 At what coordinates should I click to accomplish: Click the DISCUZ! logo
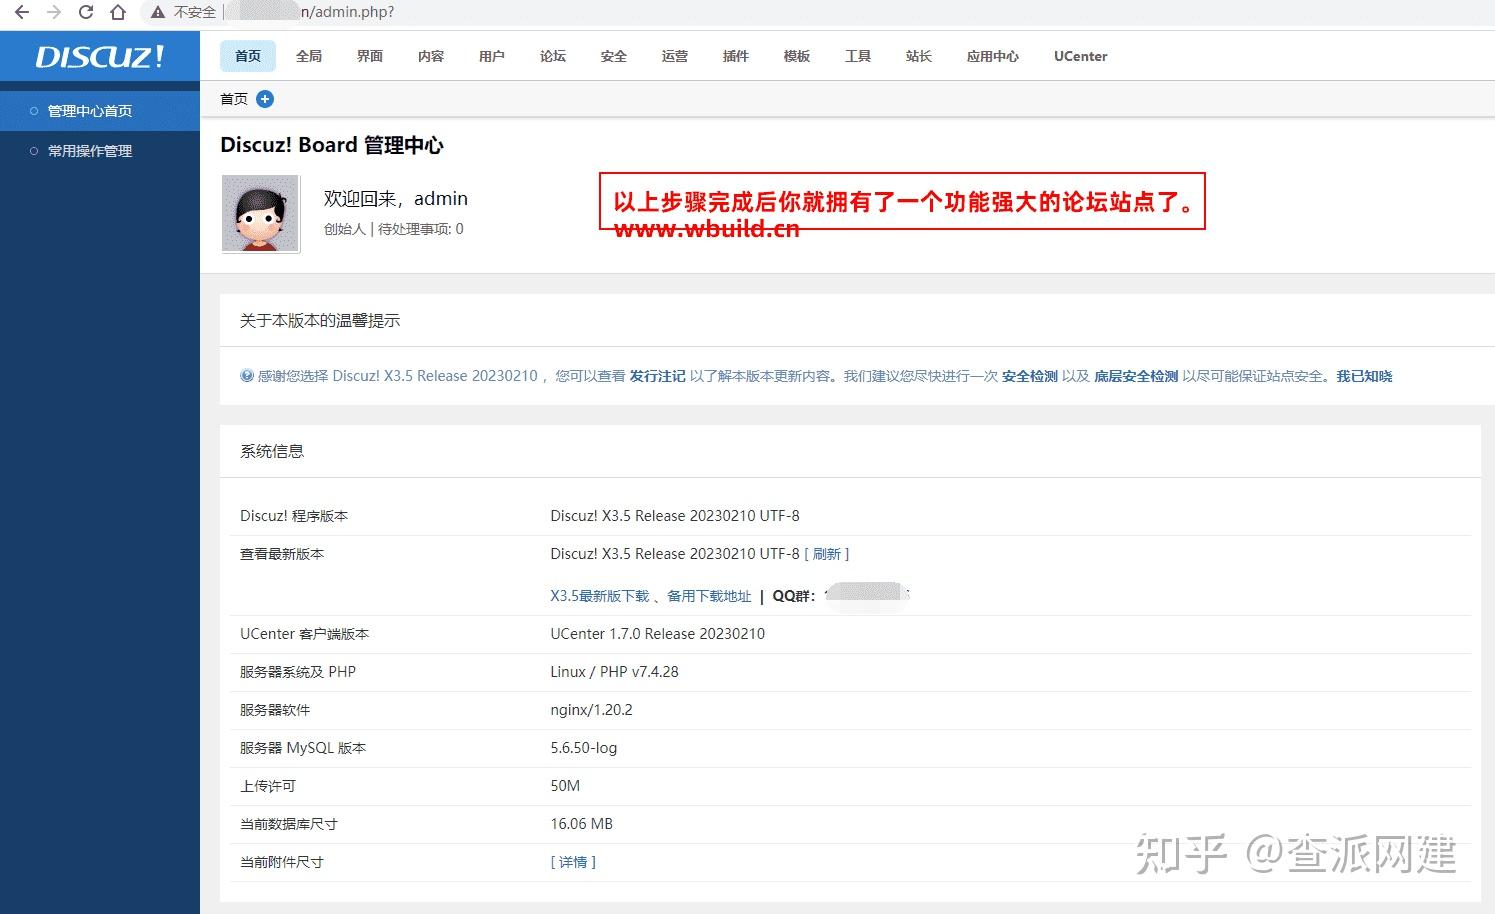pos(98,56)
